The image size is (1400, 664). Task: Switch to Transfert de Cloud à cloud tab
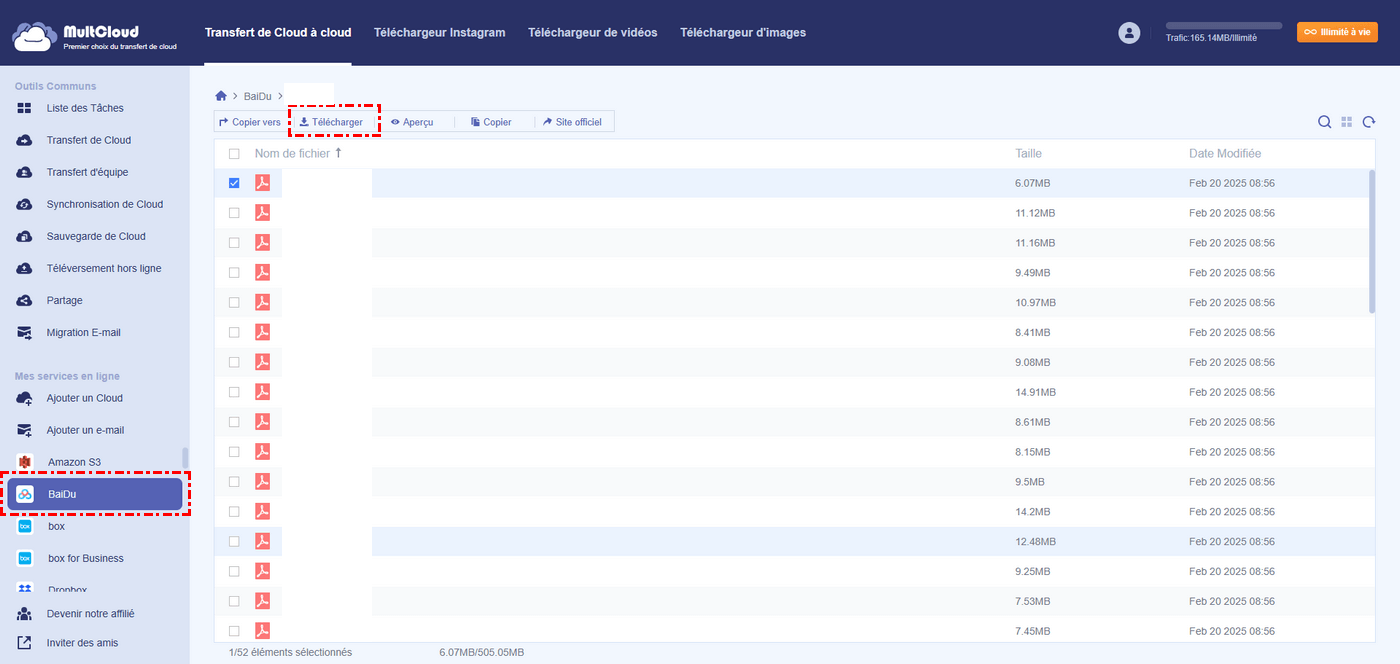278,33
